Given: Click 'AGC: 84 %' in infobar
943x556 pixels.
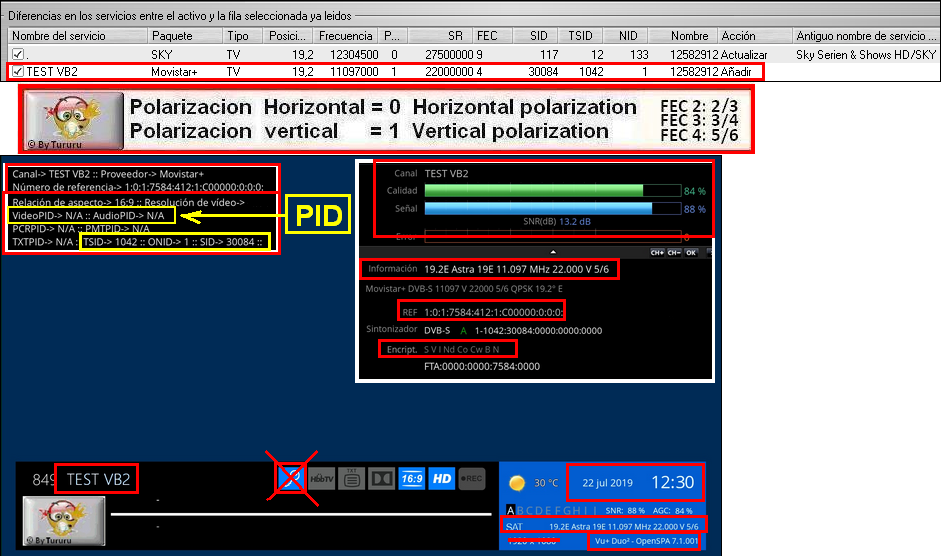Looking at the screenshot, I should click(672, 510).
